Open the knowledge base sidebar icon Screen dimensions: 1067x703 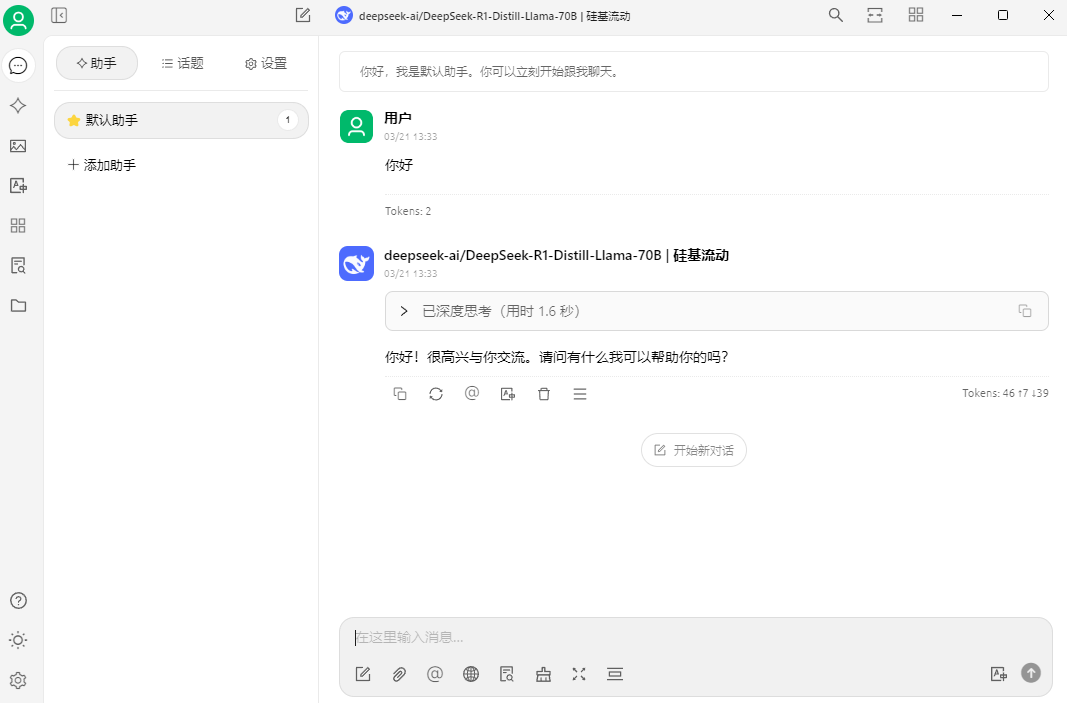pos(18,265)
